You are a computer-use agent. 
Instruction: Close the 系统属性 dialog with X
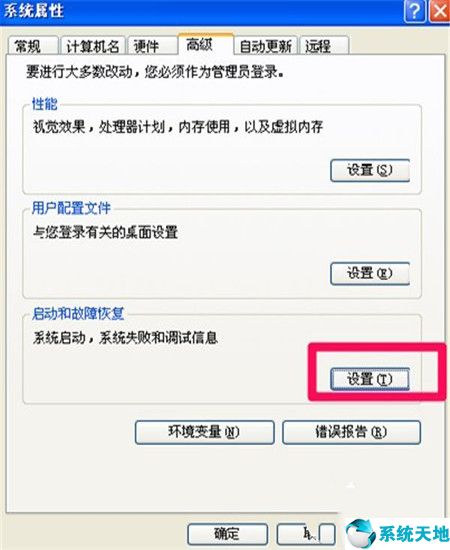[x=439, y=12]
